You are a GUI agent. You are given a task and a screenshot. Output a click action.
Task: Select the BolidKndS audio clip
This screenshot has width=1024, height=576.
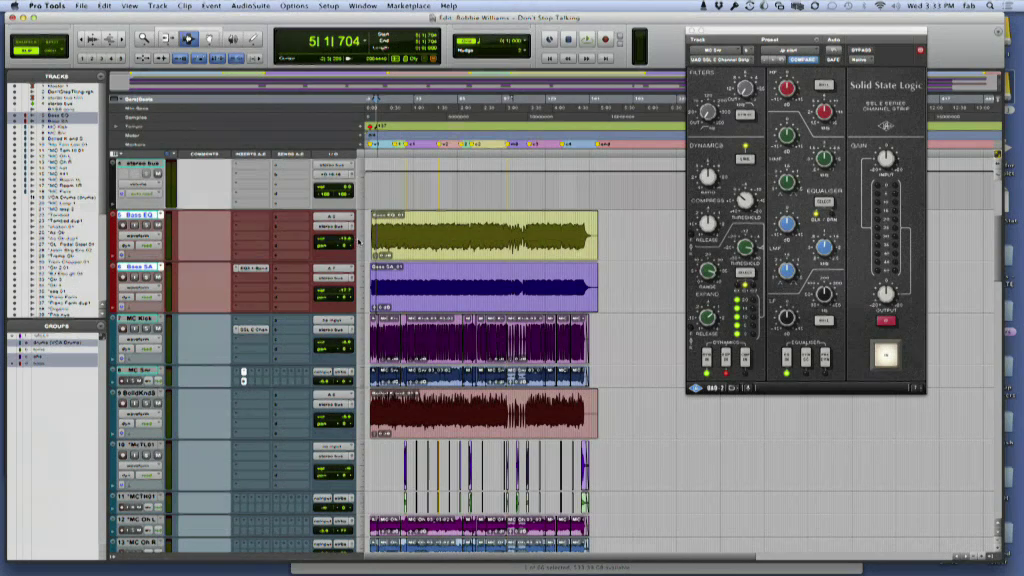[x=483, y=413]
